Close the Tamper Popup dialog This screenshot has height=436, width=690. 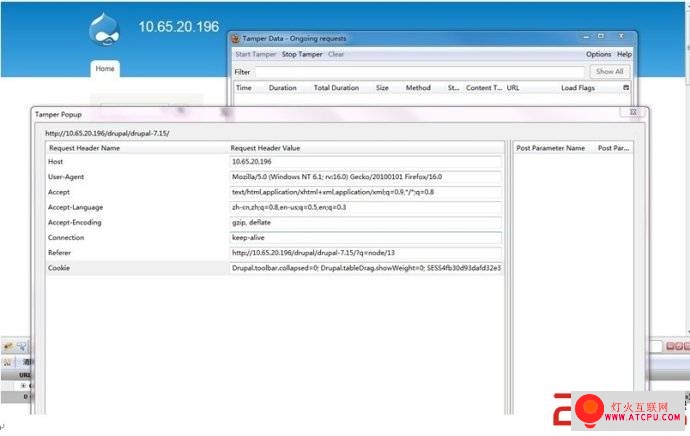(633, 112)
